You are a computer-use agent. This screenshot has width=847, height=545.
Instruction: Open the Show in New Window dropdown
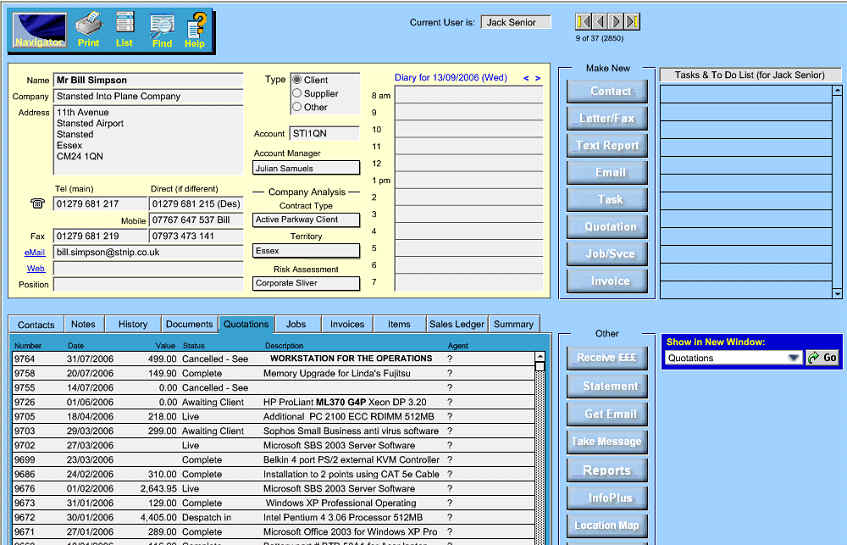[x=732, y=358]
